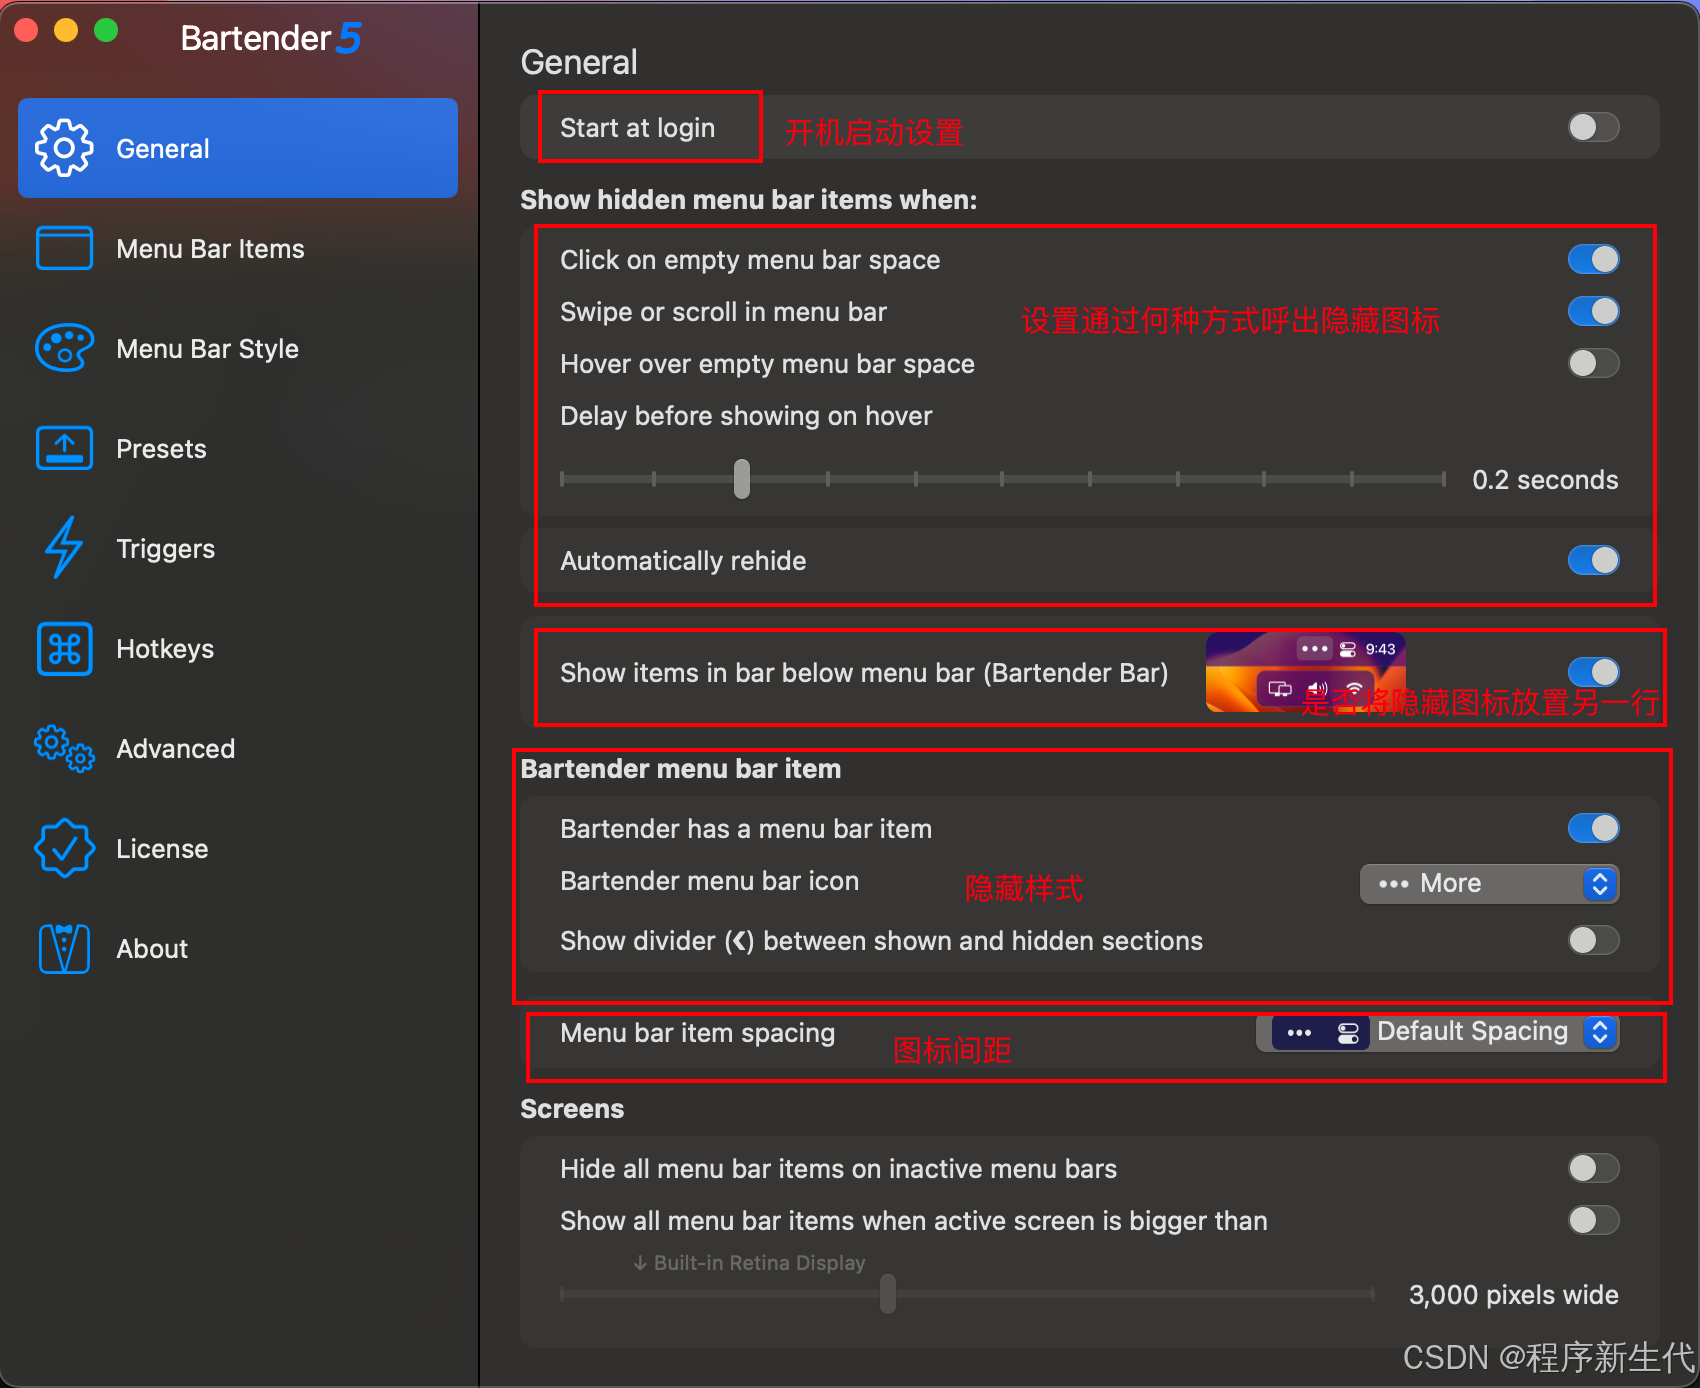The image size is (1700, 1388).
Task: Go to Triggers section
Action: [x=238, y=548]
